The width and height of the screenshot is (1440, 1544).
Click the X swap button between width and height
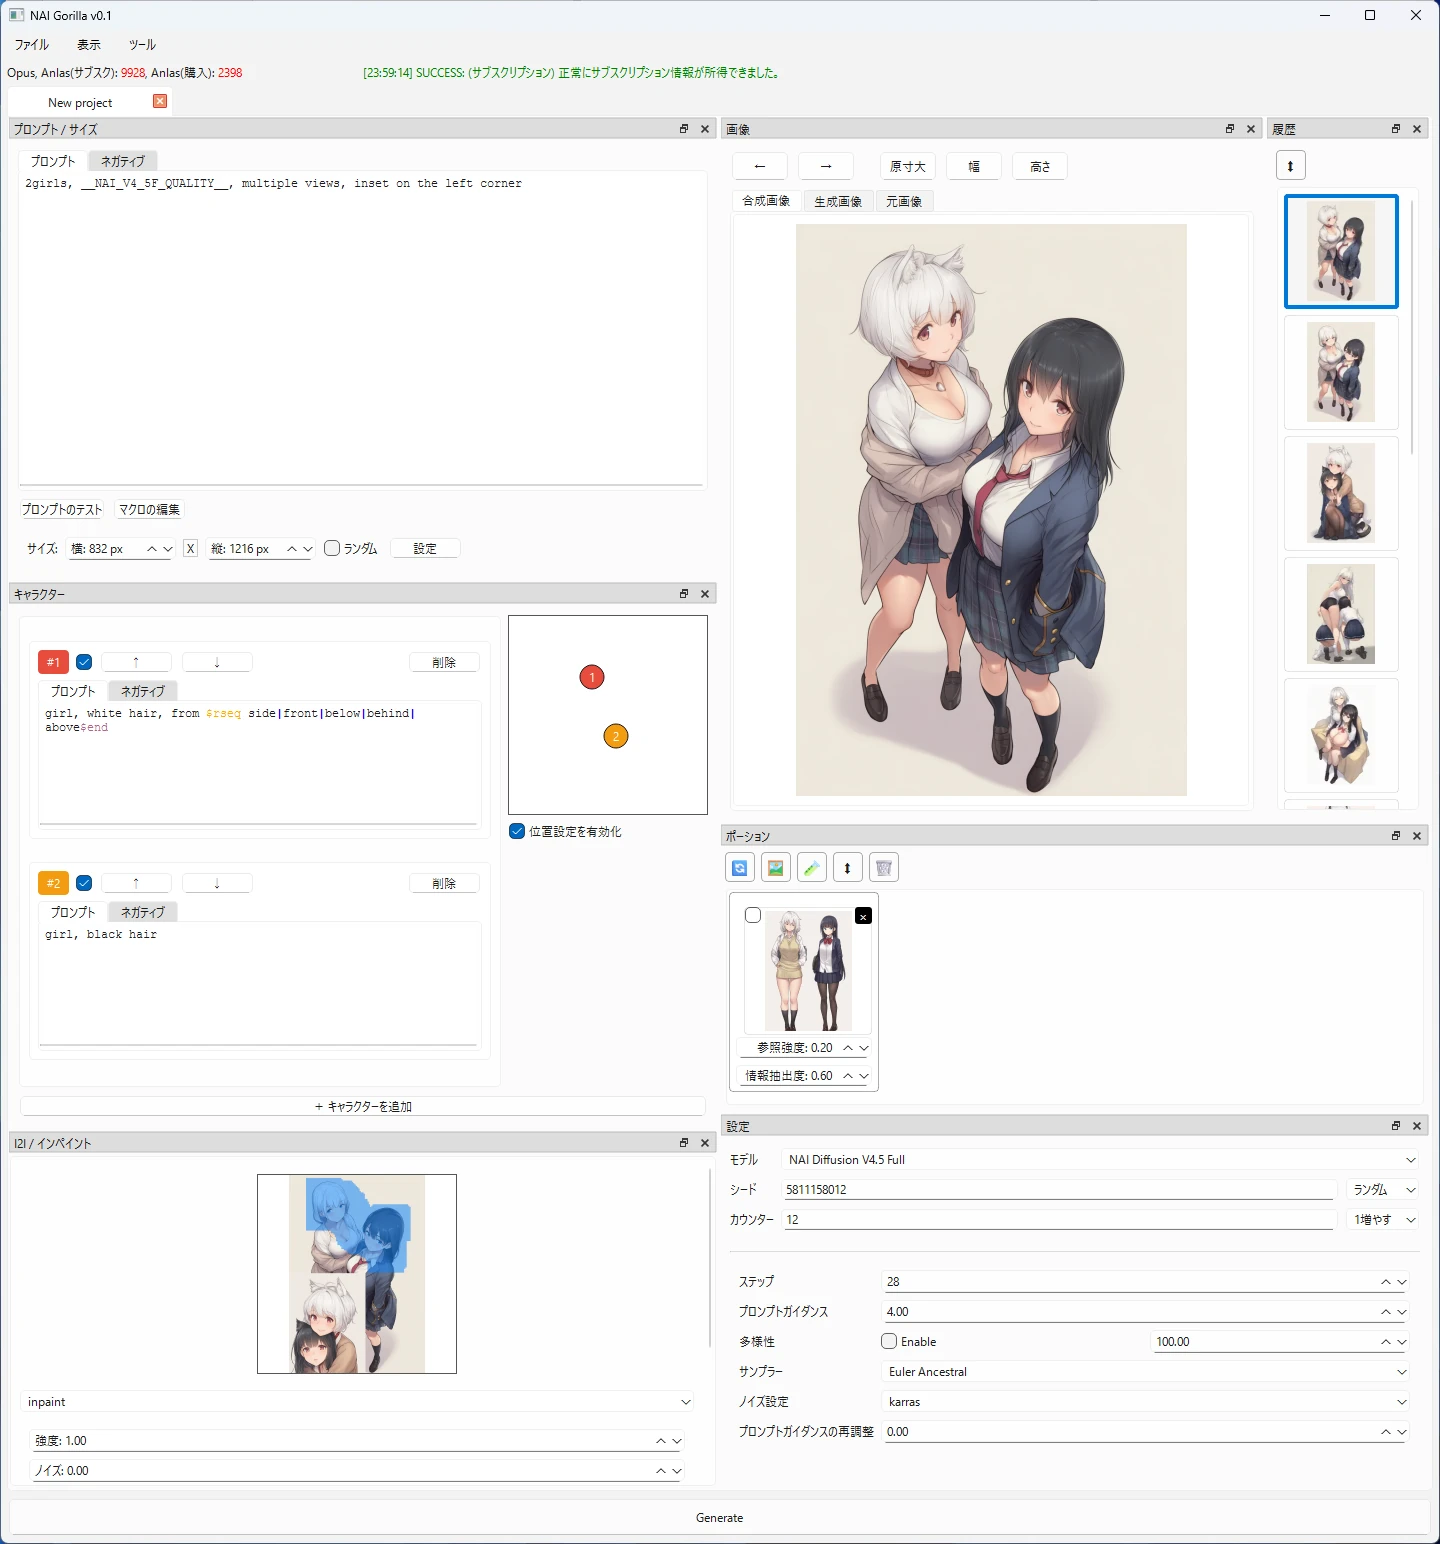[190, 548]
